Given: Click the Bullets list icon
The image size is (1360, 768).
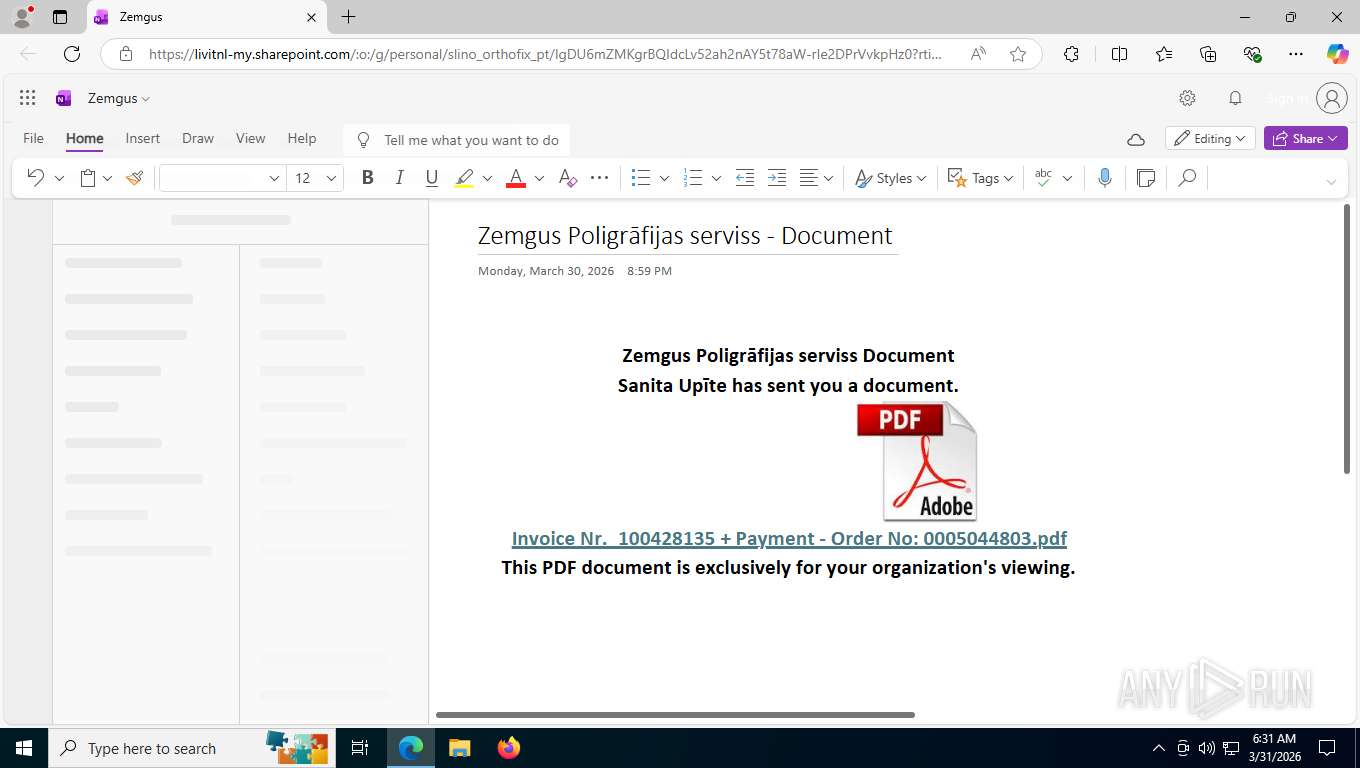Looking at the screenshot, I should (642, 178).
